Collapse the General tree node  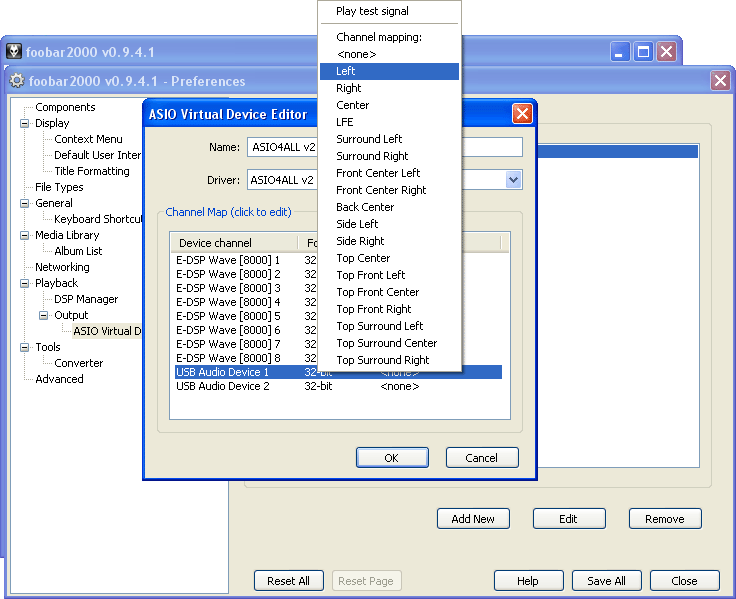coord(24,203)
